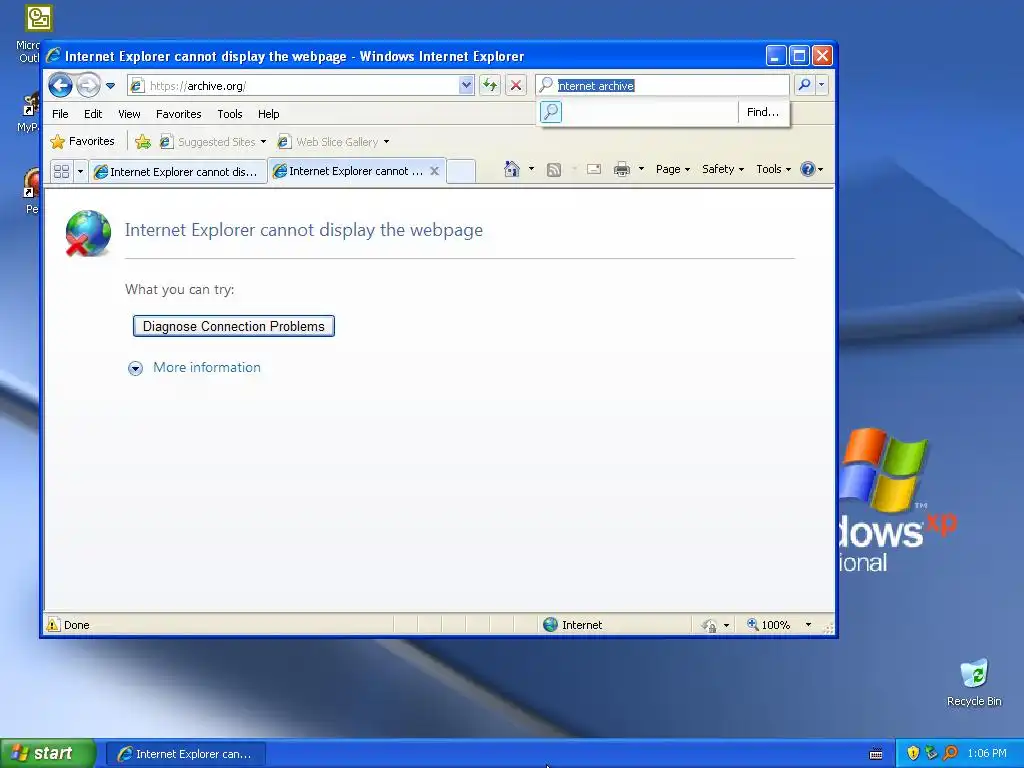Open Quick Tabs grid view
1024x768 pixels.
tap(61, 171)
